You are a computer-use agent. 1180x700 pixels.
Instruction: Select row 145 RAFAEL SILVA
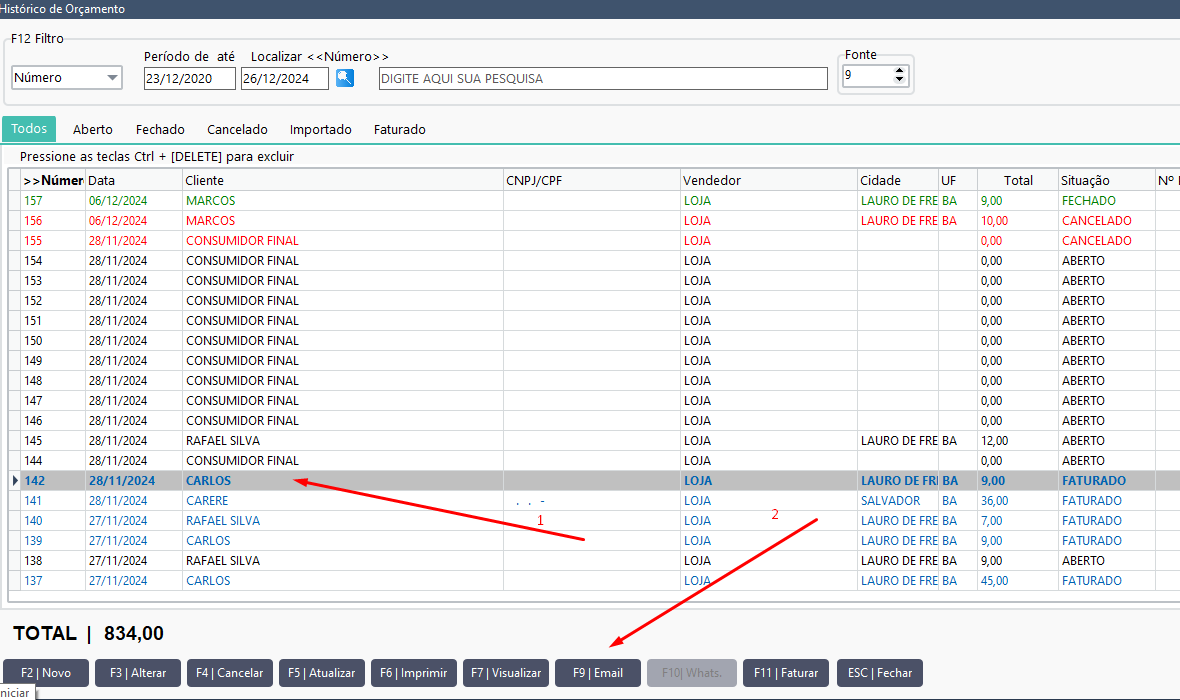[595, 441]
